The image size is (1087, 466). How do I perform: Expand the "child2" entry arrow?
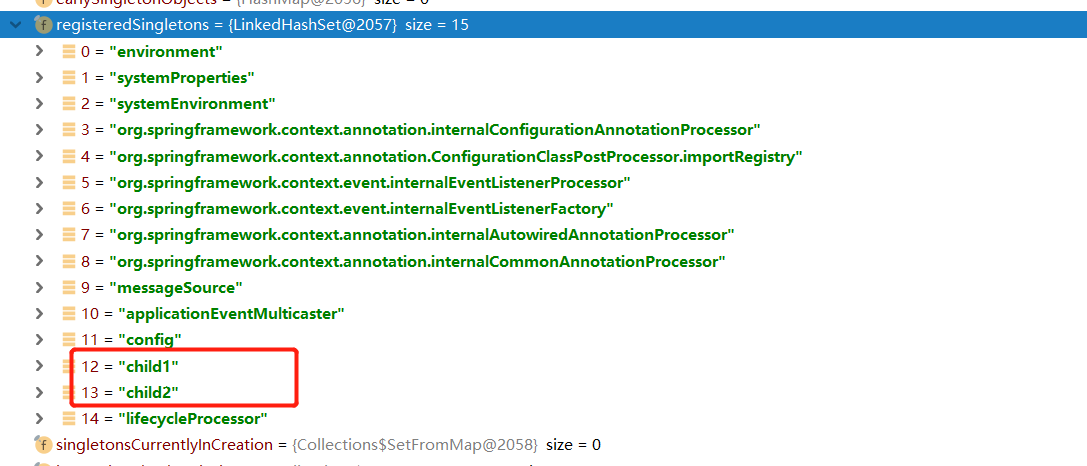pyautogui.click(x=40, y=392)
